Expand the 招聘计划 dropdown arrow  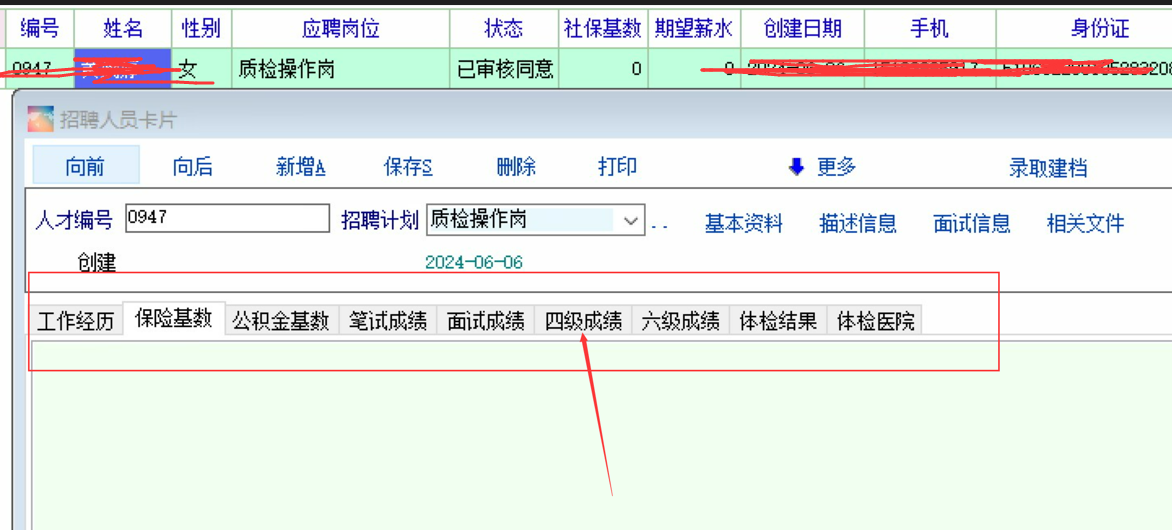631,220
